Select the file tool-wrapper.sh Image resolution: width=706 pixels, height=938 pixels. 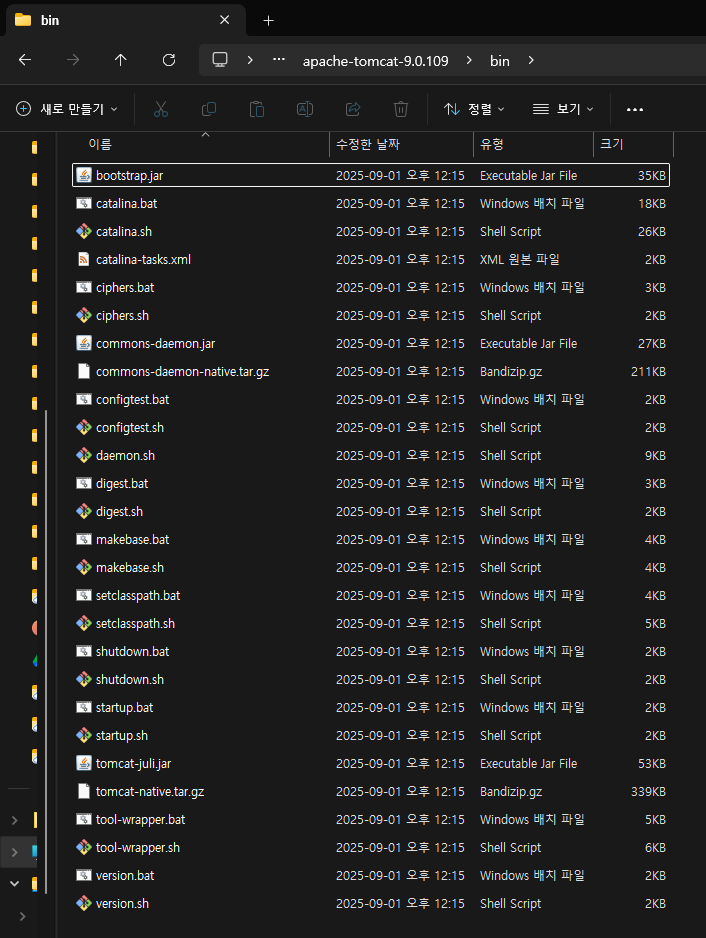(x=371, y=848)
